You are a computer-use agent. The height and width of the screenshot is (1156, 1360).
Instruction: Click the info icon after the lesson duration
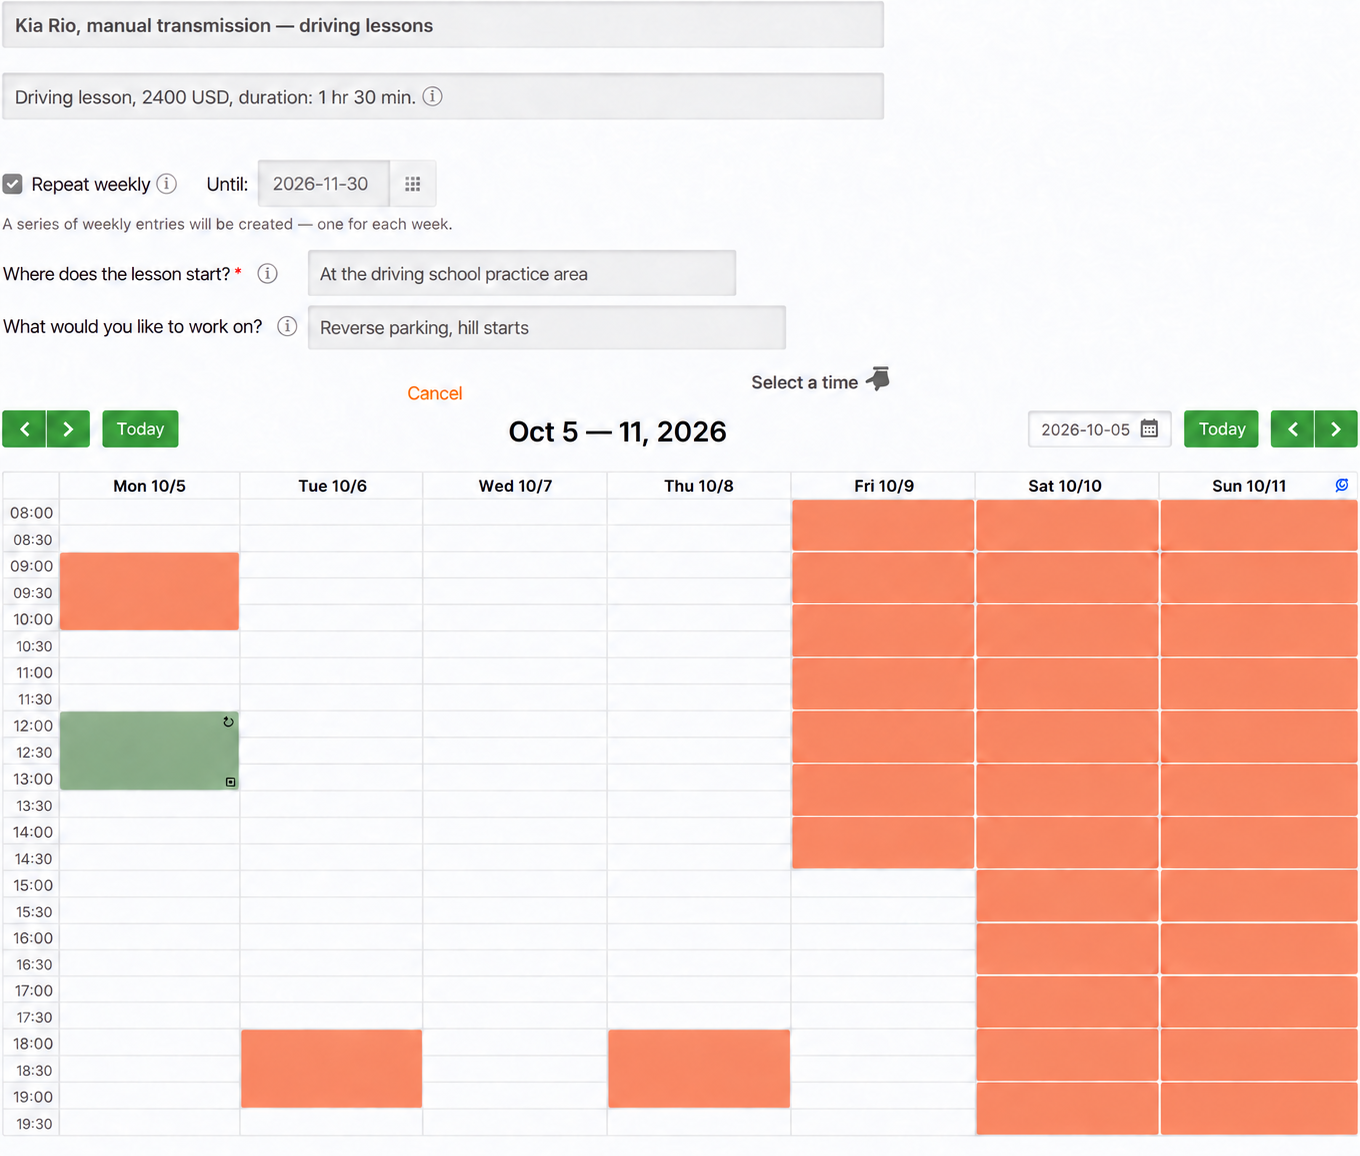tap(432, 97)
